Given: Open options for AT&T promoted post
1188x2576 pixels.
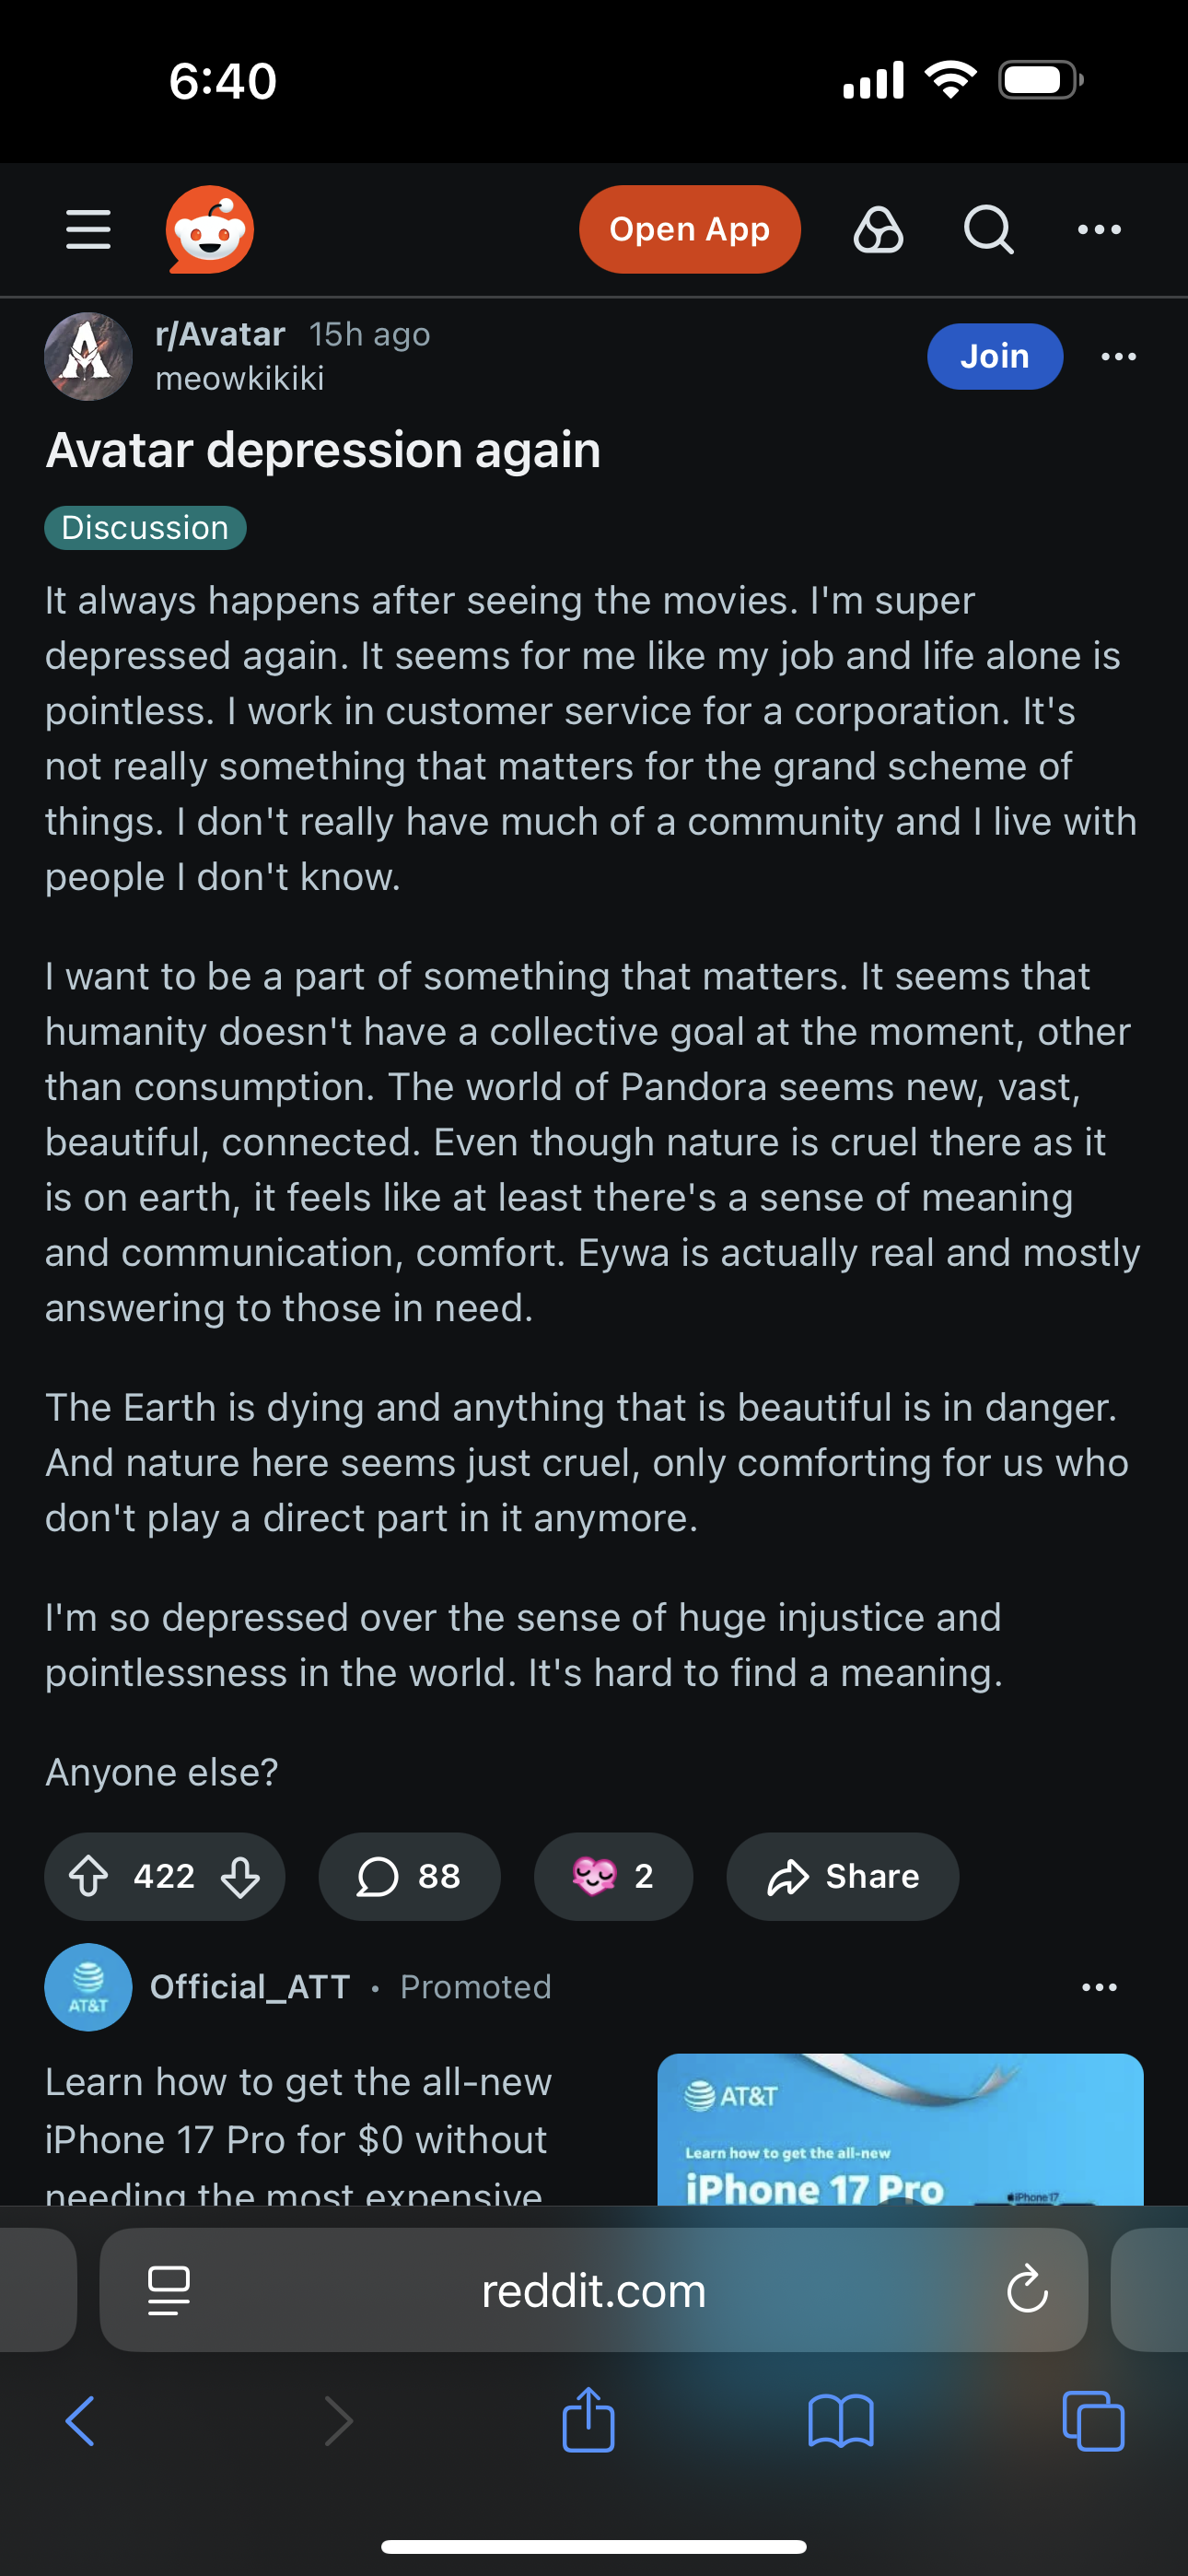Looking at the screenshot, I should [1099, 1987].
